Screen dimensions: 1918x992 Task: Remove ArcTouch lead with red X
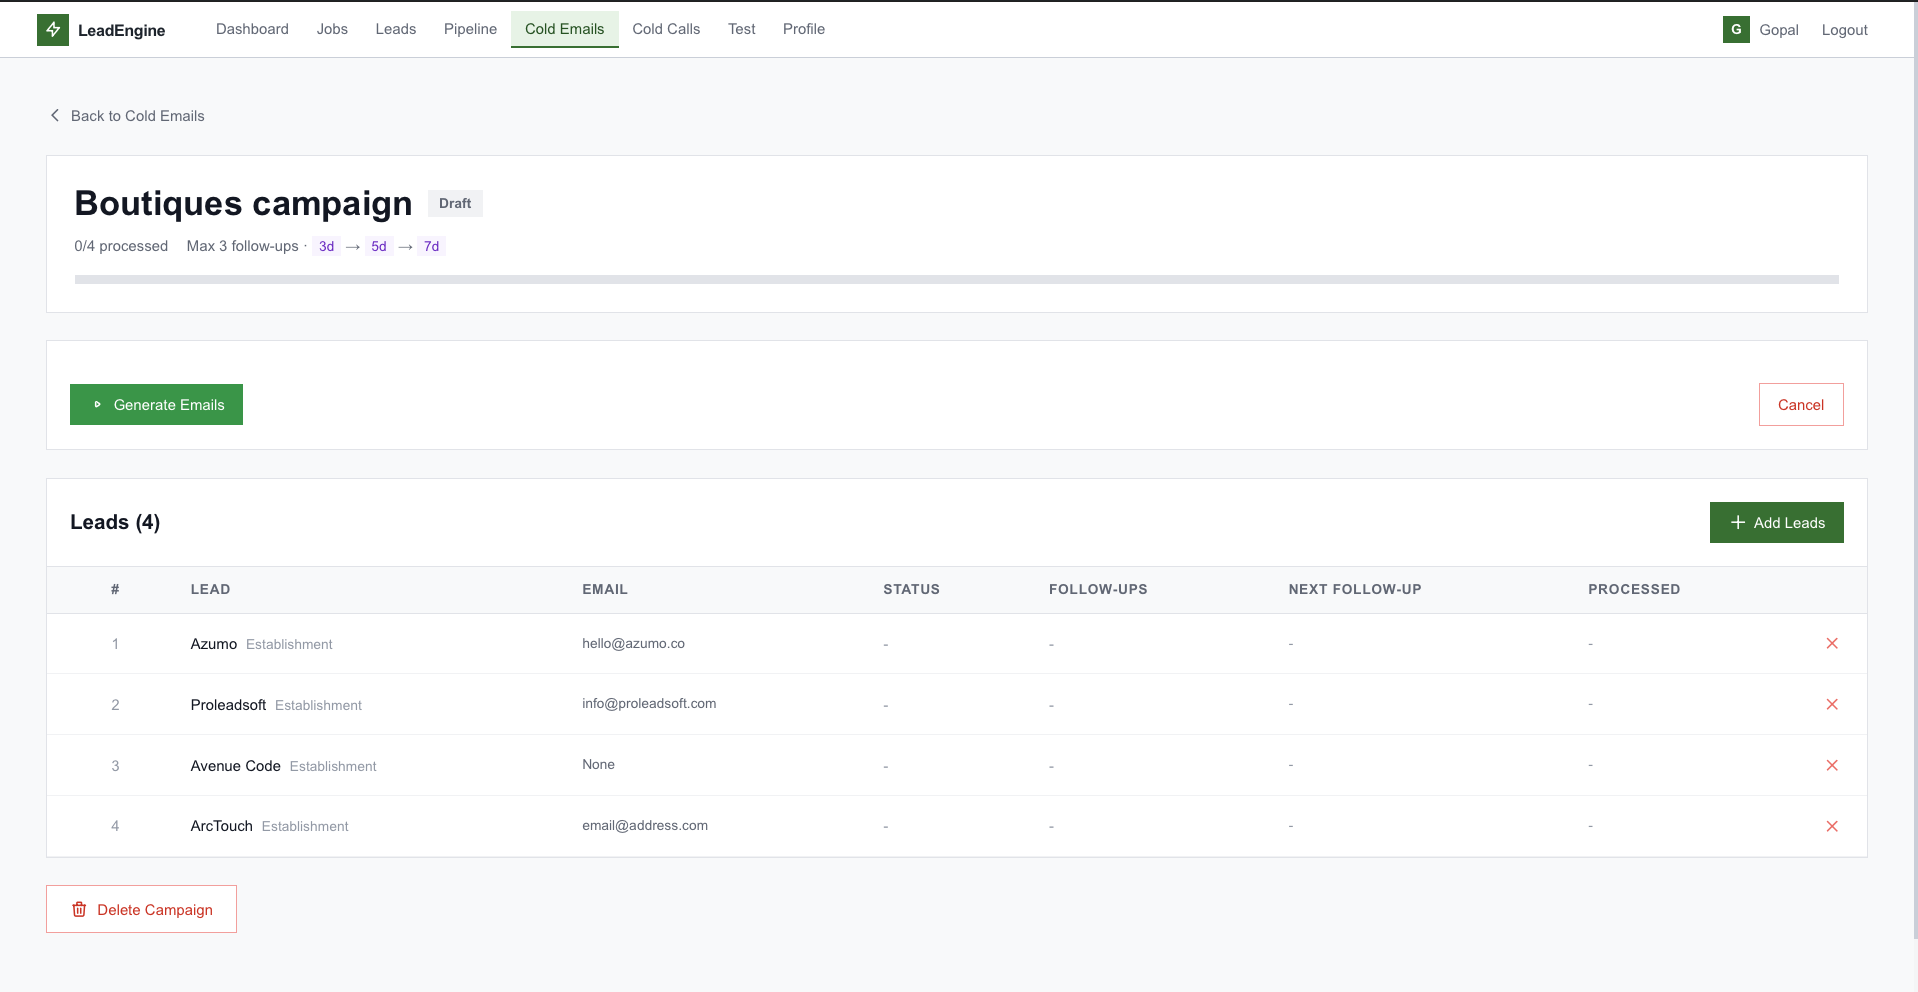(x=1831, y=827)
